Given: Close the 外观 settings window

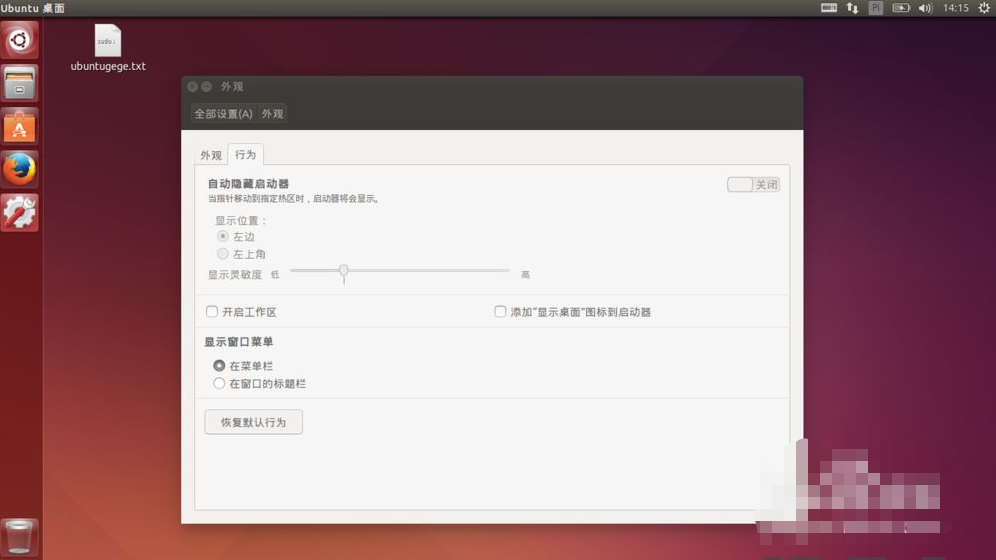Looking at the screenshot, I should point(192,86).
